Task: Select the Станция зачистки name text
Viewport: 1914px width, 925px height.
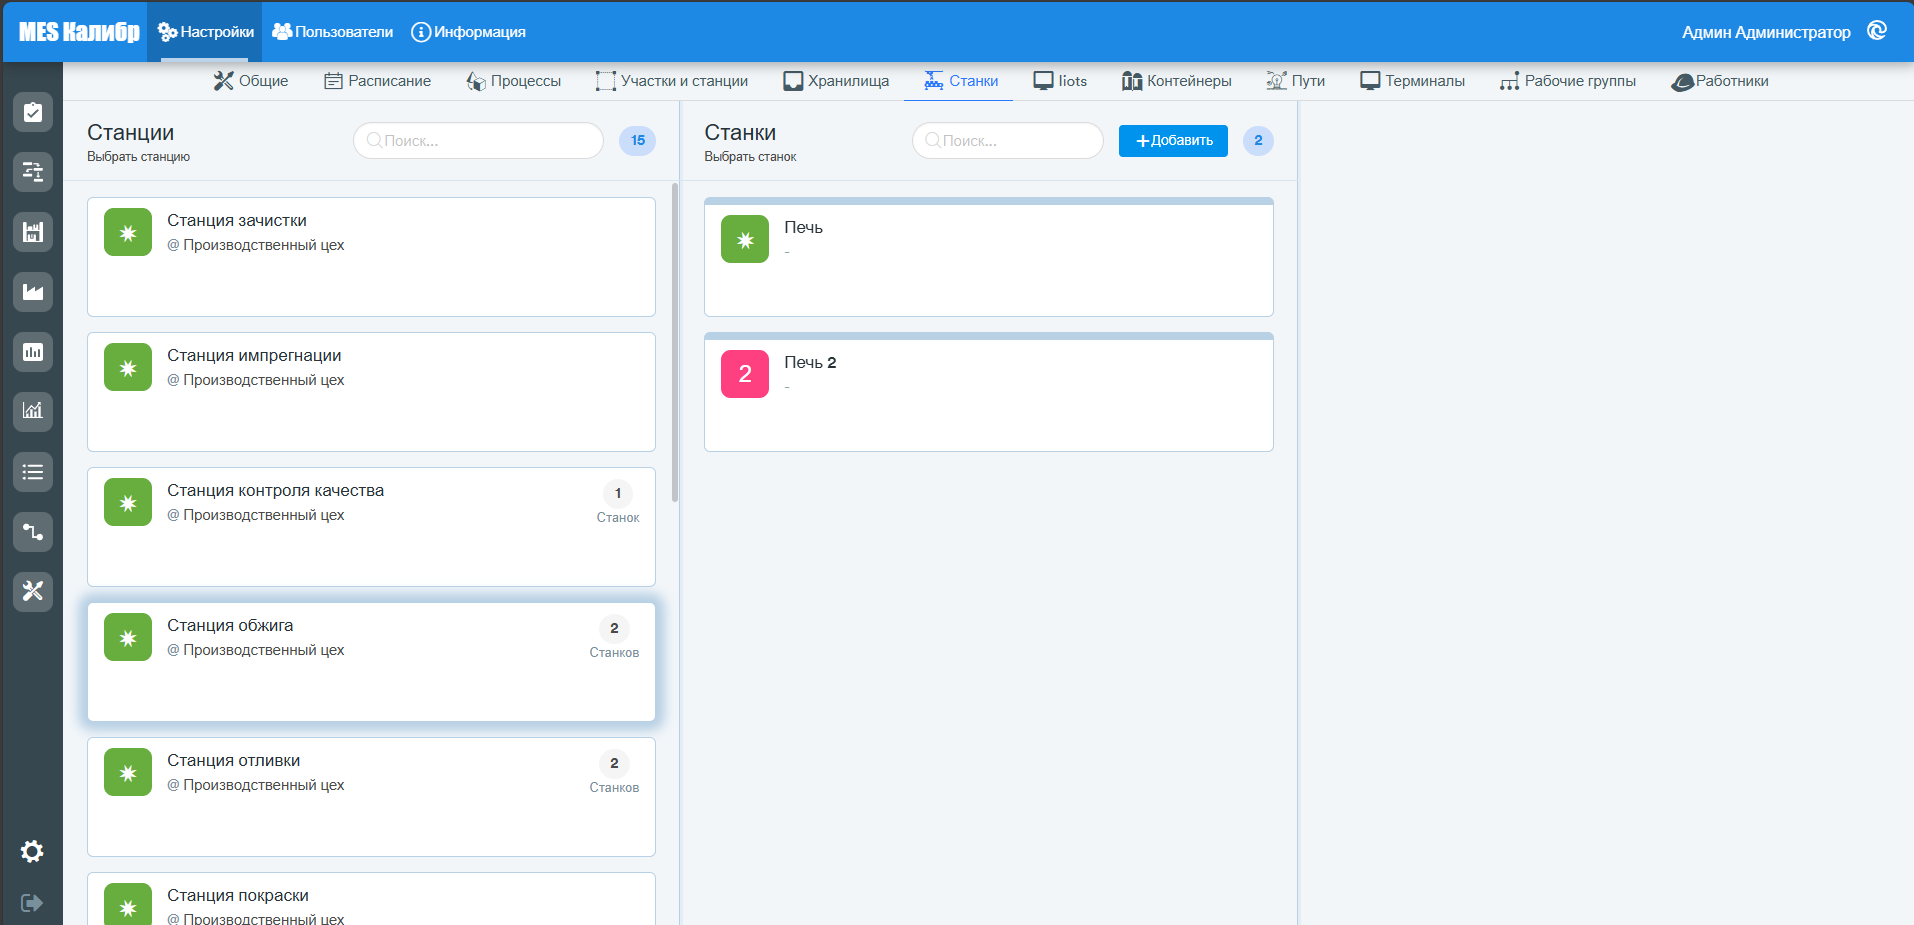Action: [237, 221]
